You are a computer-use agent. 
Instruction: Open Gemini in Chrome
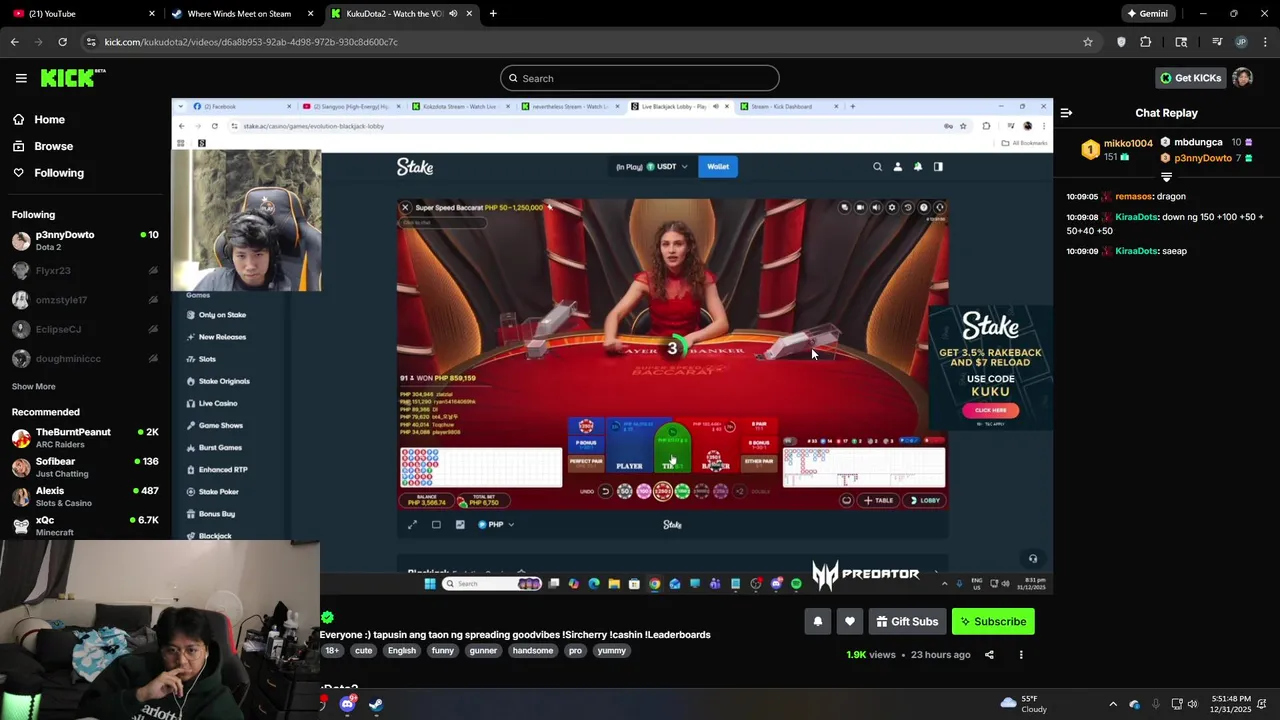click(1147, 14)
